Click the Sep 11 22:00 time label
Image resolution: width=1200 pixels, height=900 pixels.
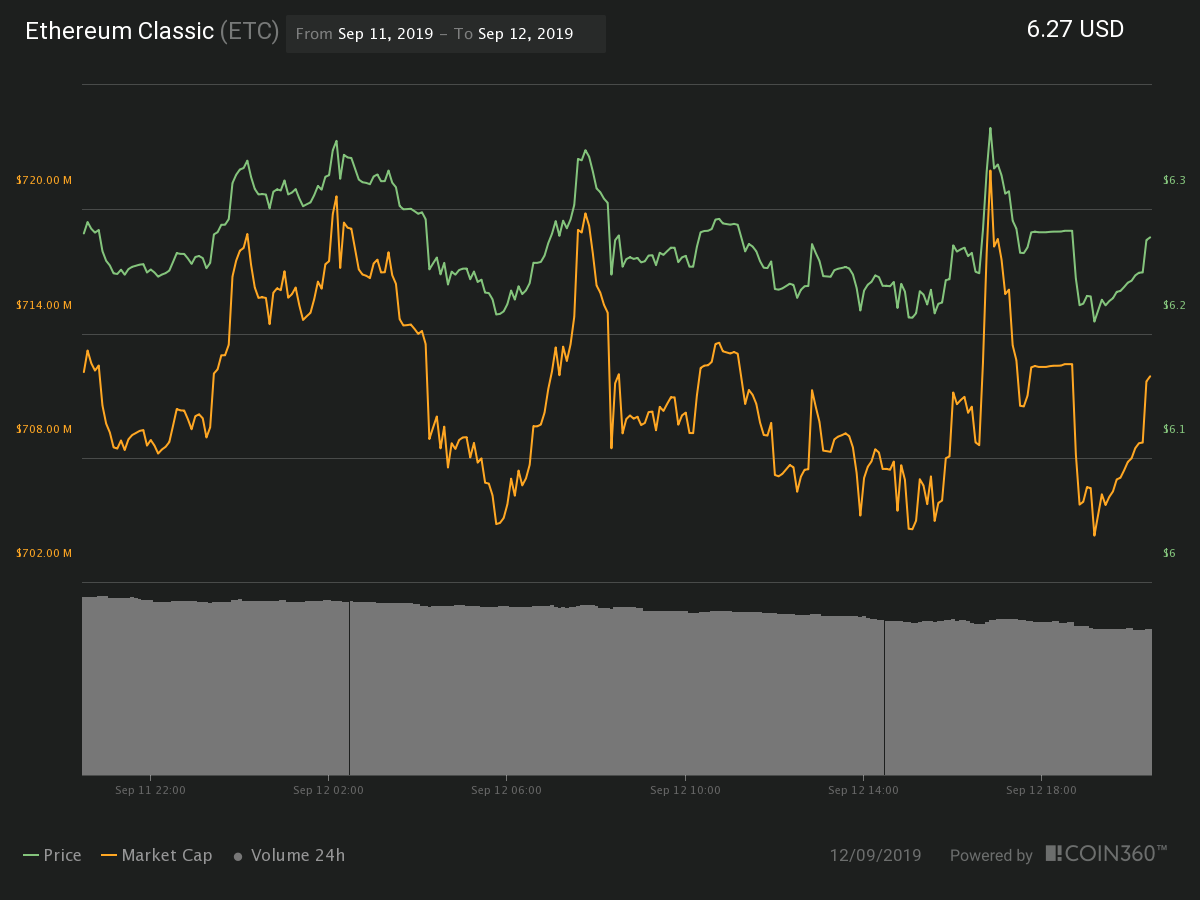tap(150, 790)
